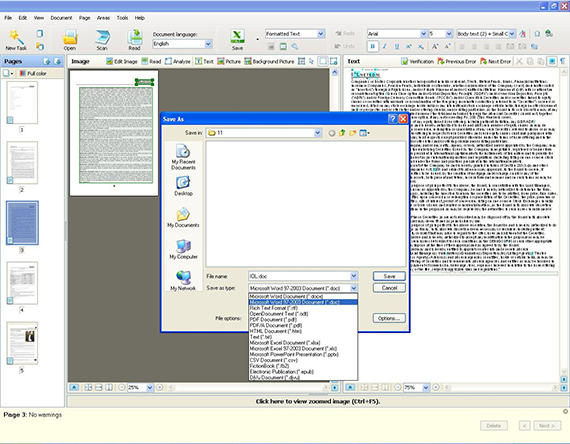Open the Body text style dropdown

click(x=512, y=34)
